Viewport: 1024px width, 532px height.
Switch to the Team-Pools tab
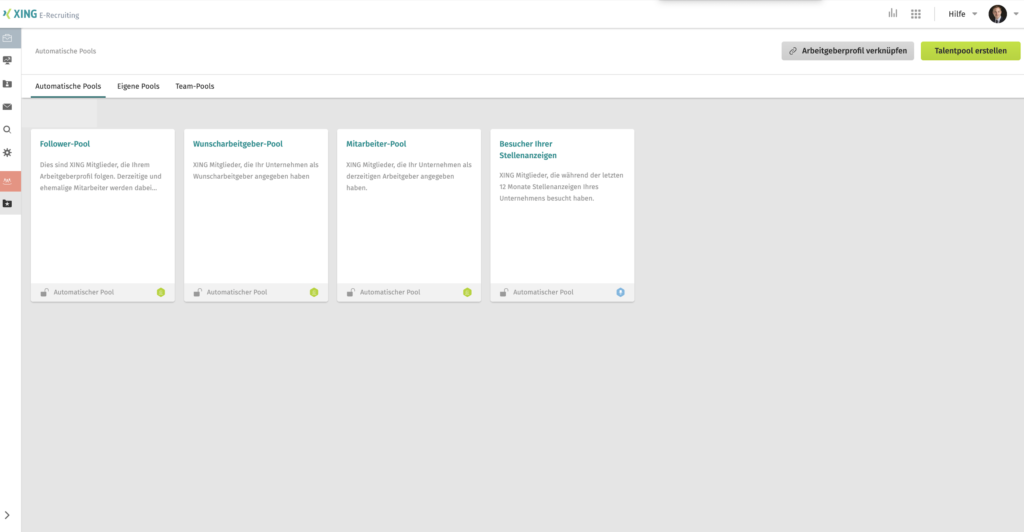(x=194, y=86)
